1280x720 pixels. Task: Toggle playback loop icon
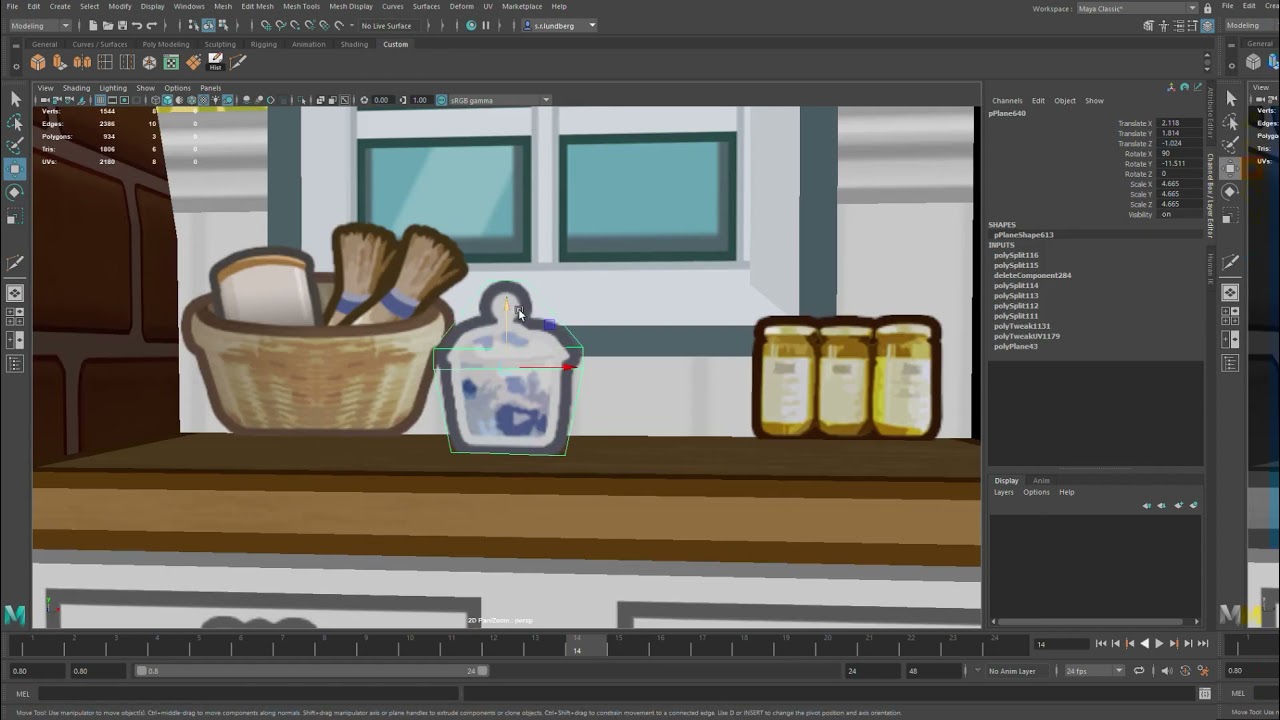coord(1139,671)
